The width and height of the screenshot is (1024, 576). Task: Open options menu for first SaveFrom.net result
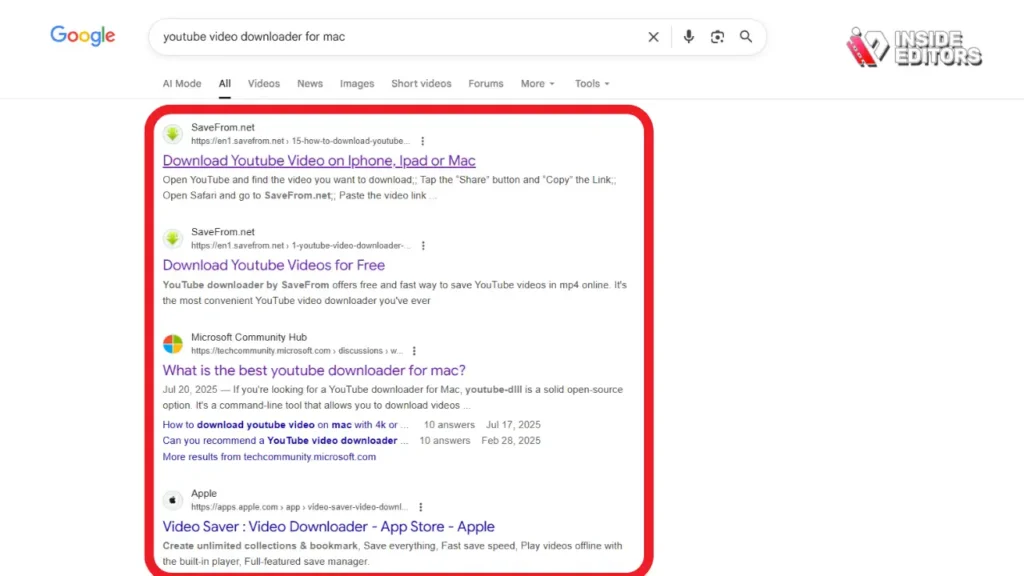pyautogui.click(x=423, y=141)
